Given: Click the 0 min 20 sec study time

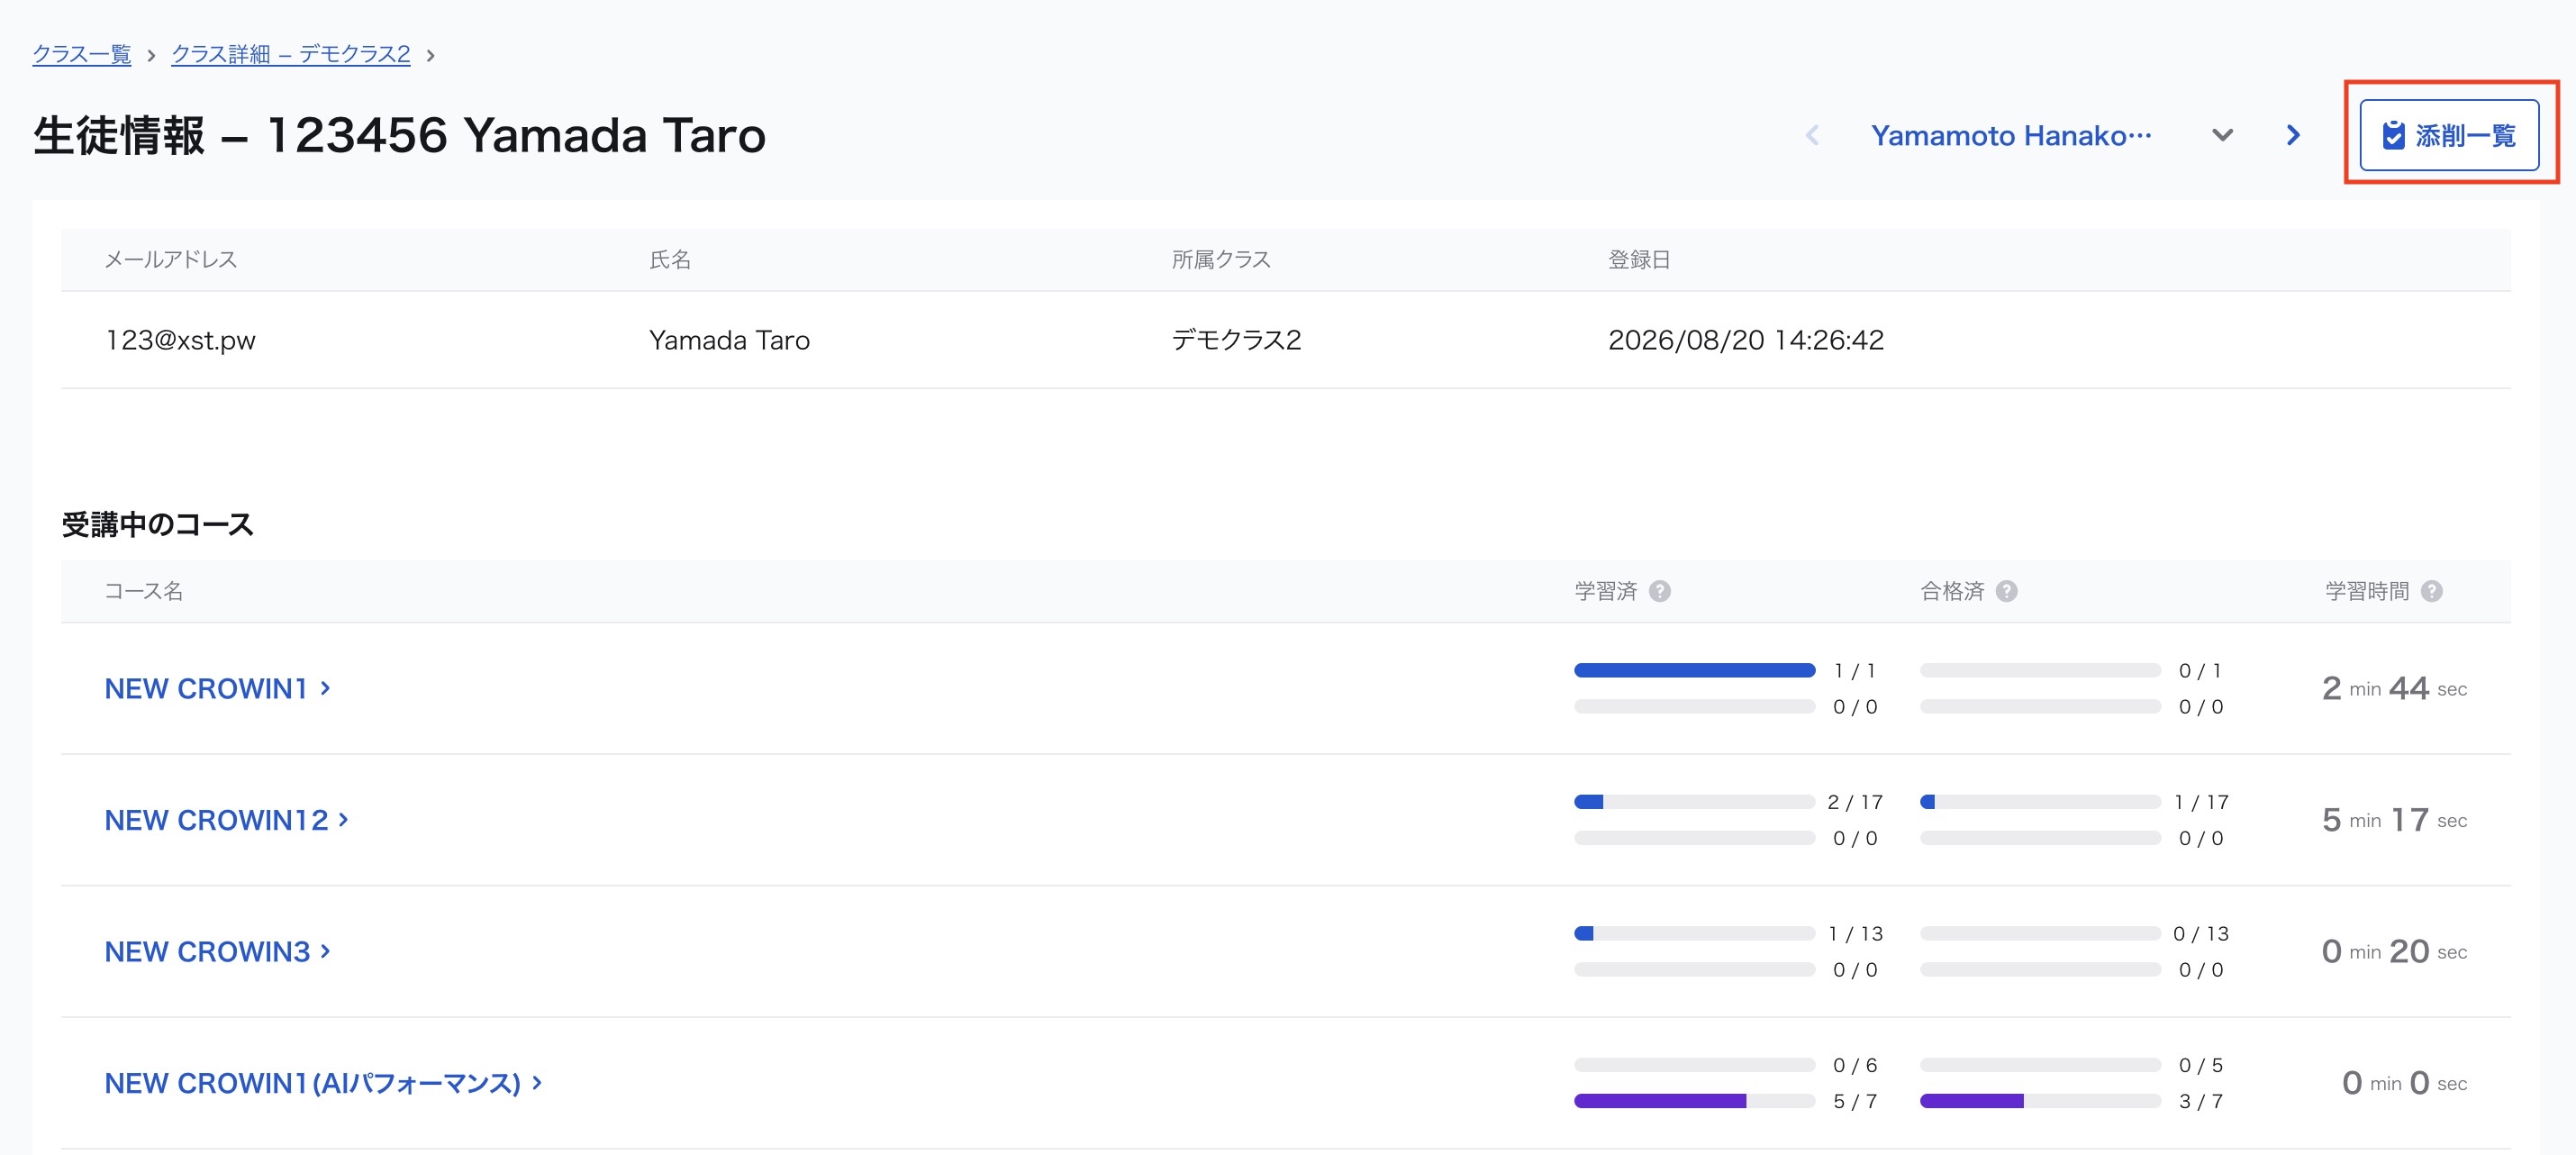Looking at the screenshot, I should pyautogui.click(x=2394, y=951).
